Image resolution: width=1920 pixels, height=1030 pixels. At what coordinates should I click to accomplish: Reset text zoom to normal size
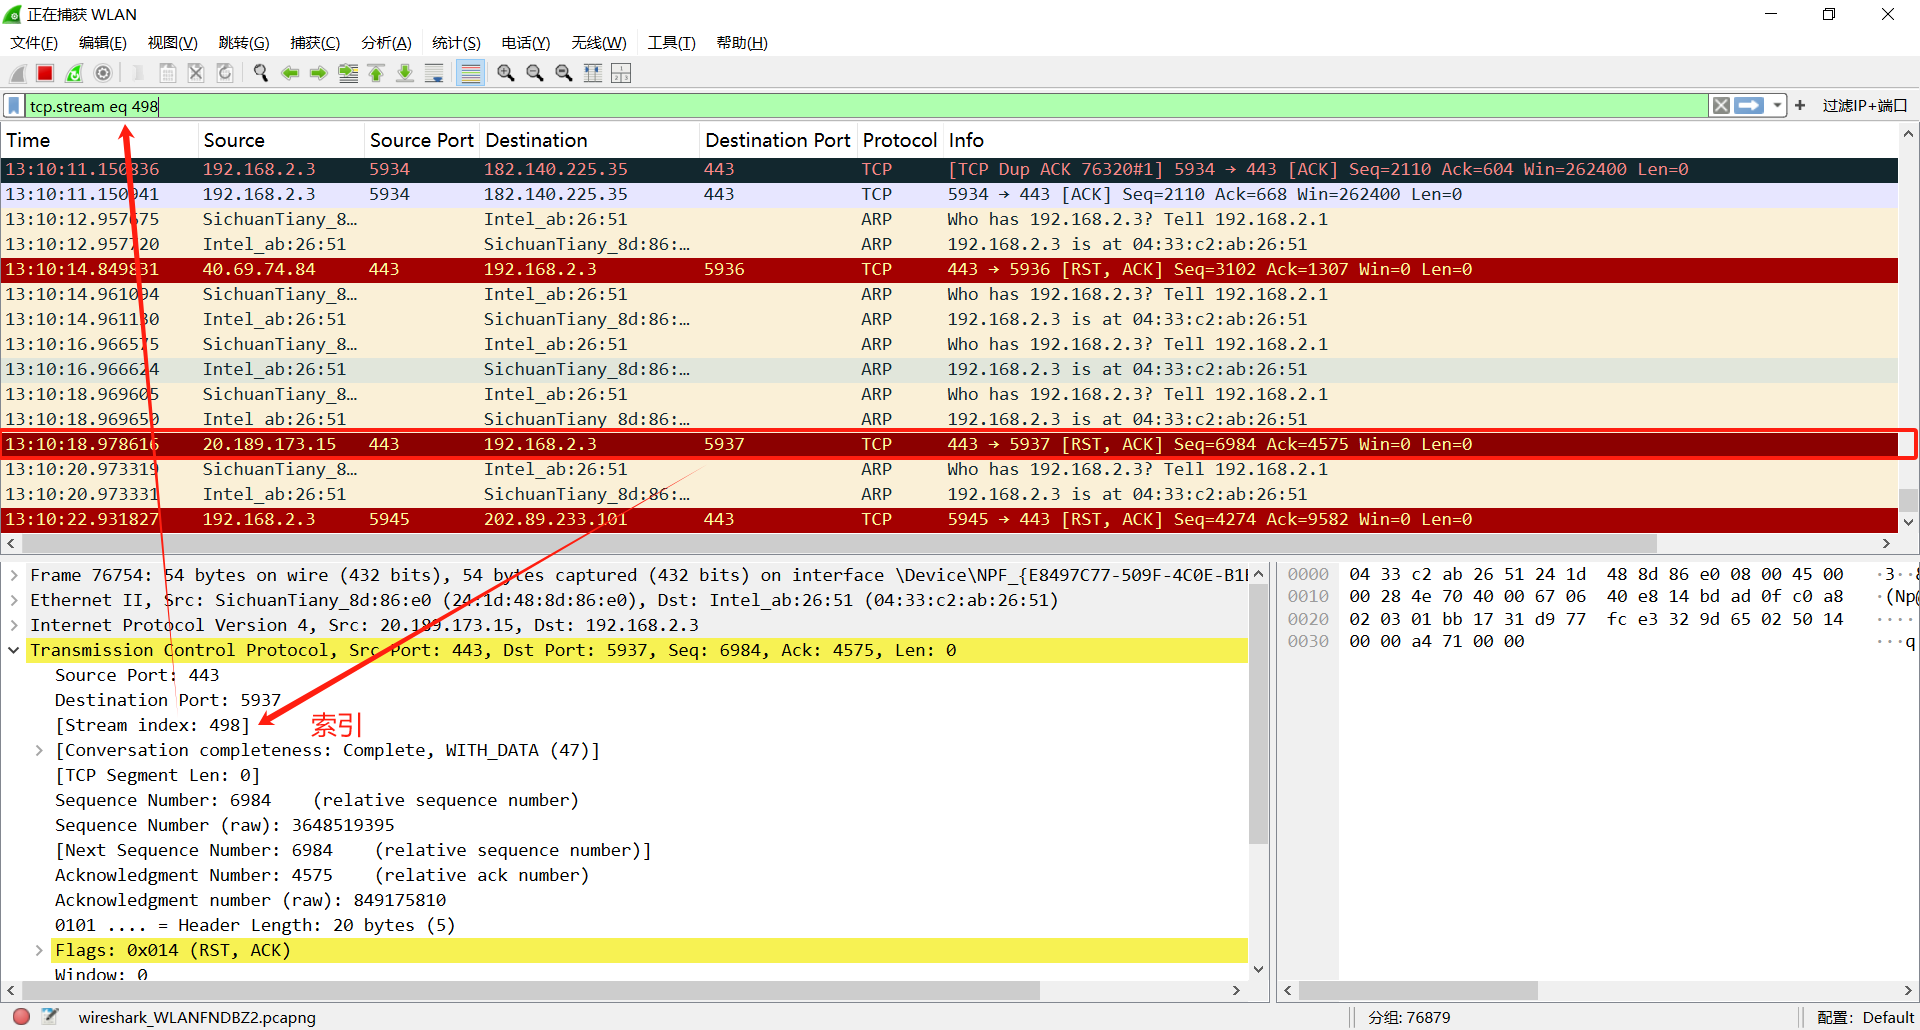click(x=564, y=73)
